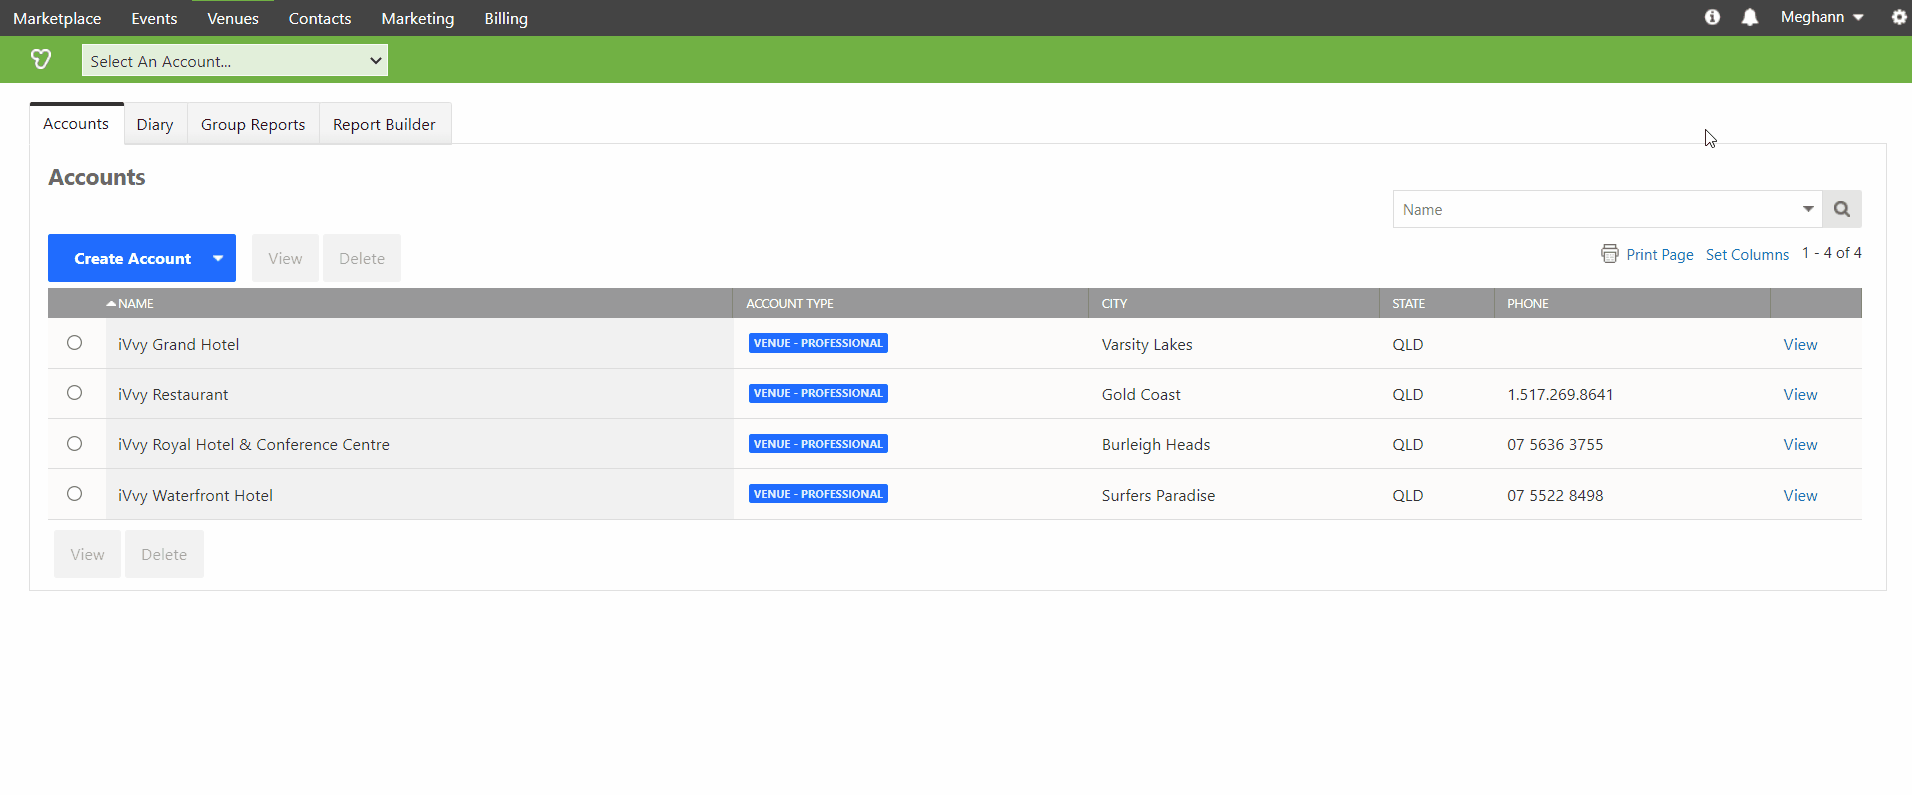Screen dimensions: 1912x795
Task: Click Venue - Professional badge for iVvy Grand Hotel
Action: pos(818,343)
